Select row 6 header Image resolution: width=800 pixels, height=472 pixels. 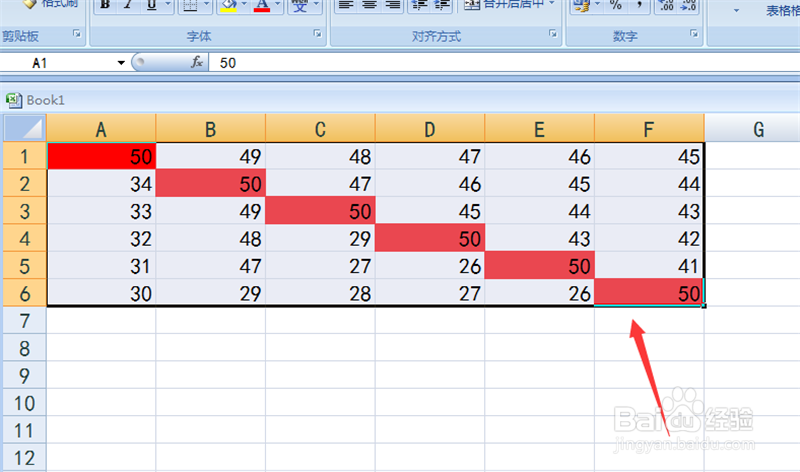[x=24, y=293]
